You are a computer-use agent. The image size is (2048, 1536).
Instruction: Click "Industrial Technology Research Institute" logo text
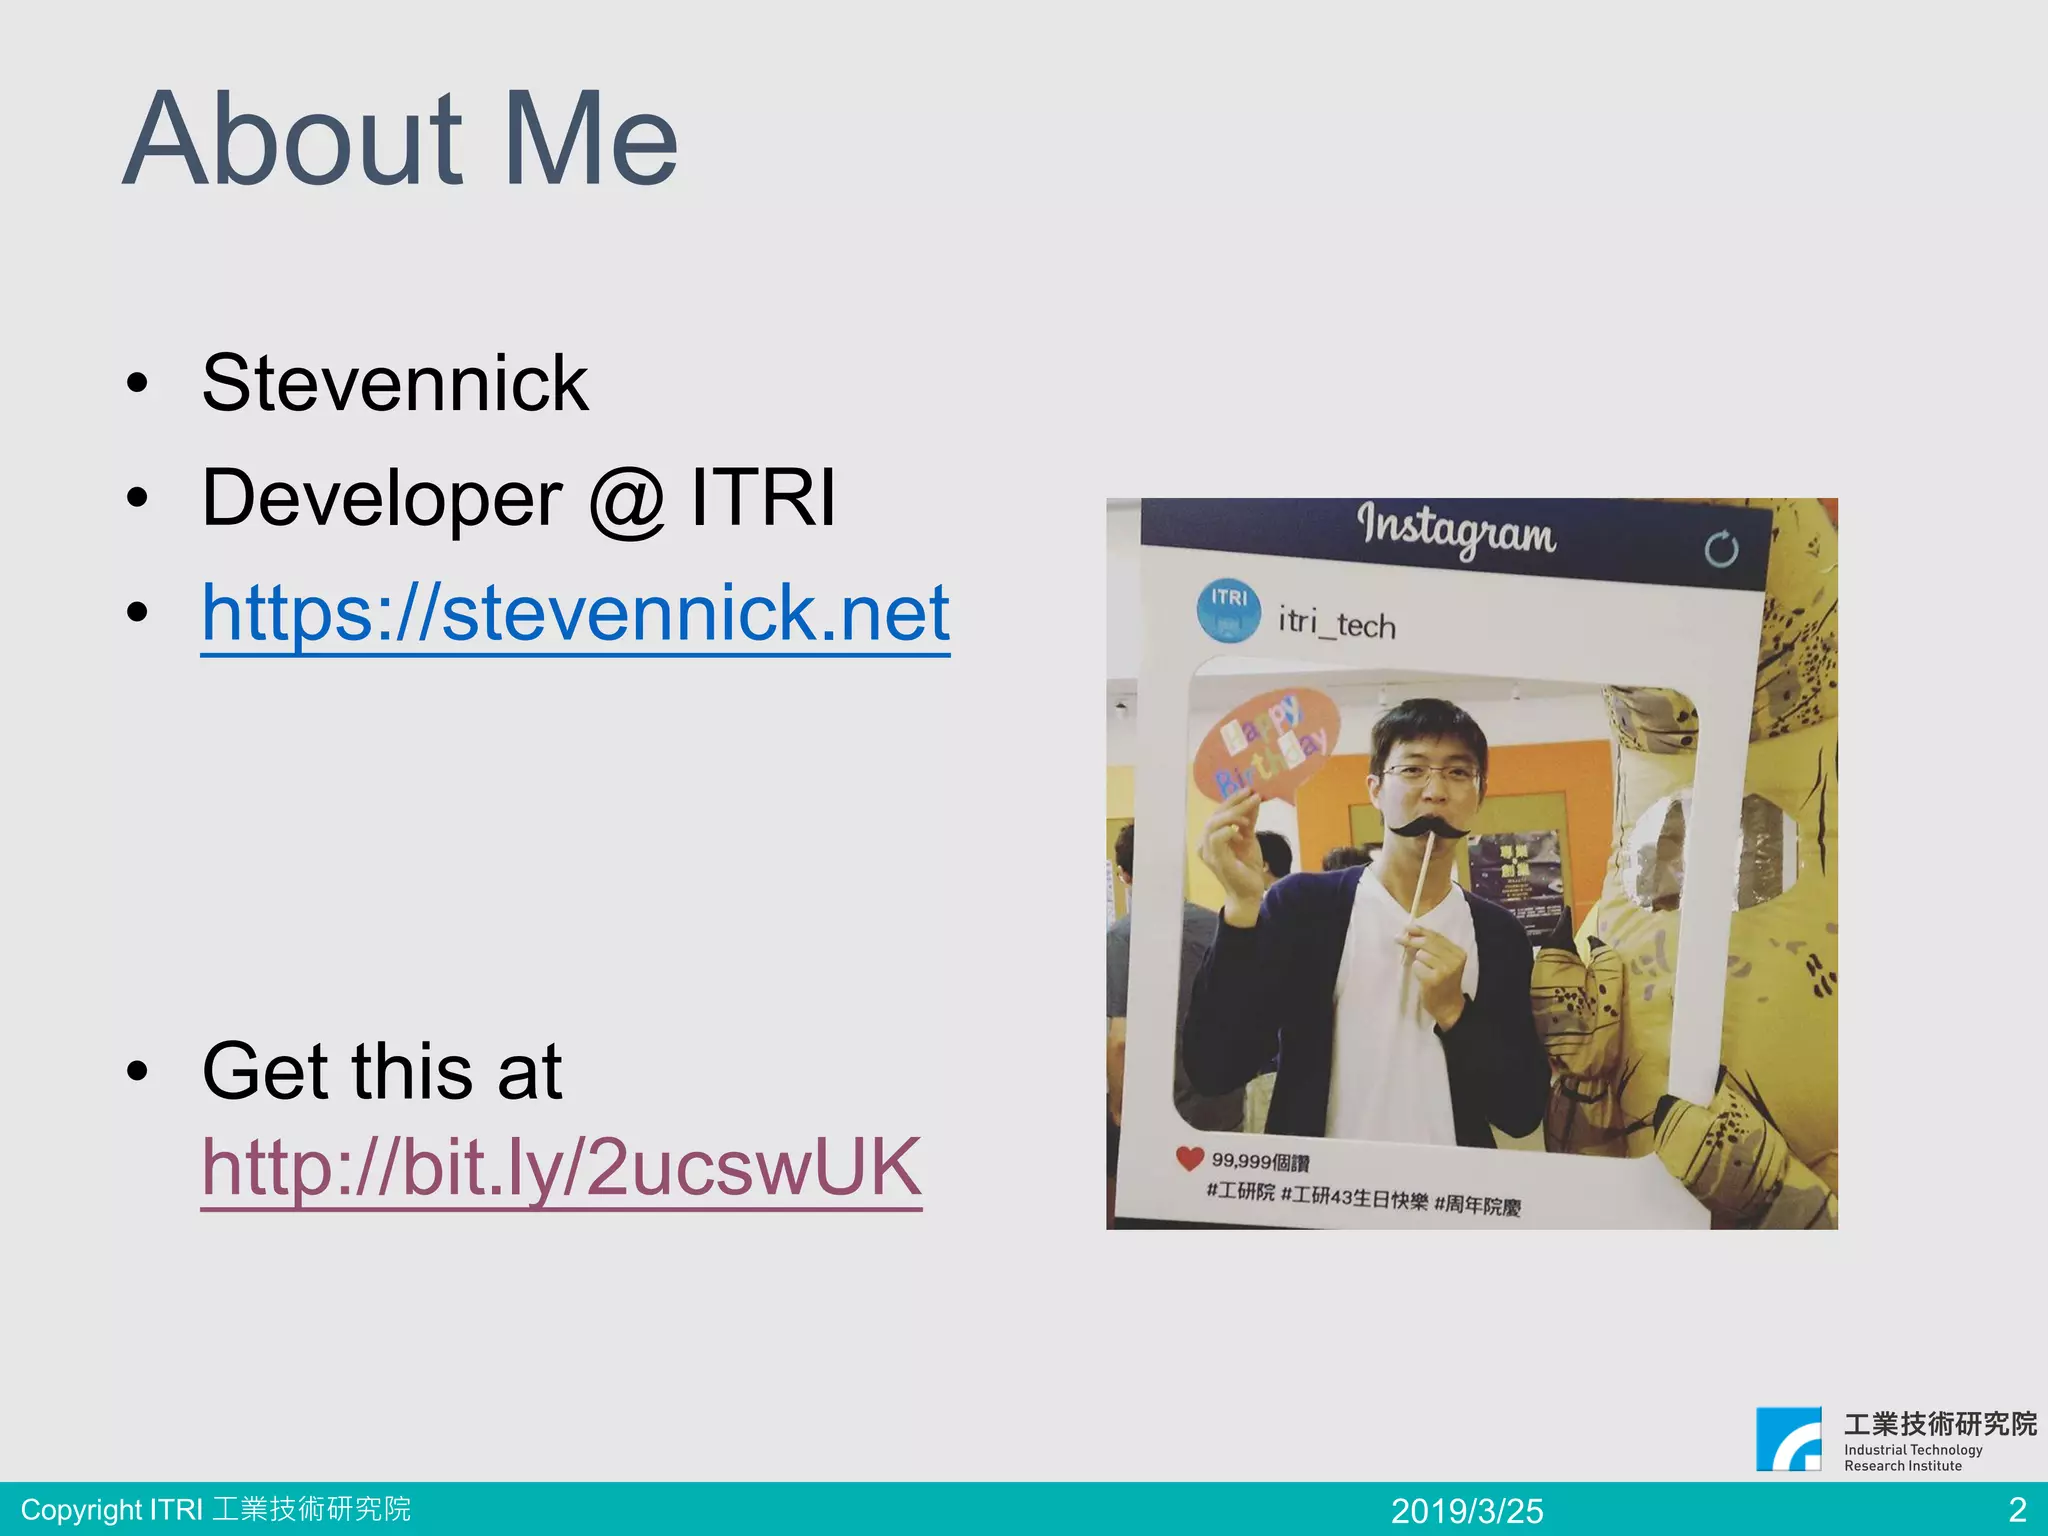tap(1913, 1458)
